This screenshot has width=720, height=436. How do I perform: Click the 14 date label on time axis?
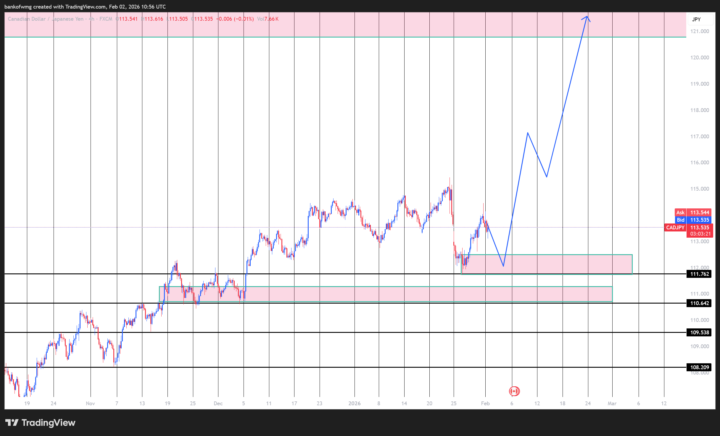[x=404, y=403]
